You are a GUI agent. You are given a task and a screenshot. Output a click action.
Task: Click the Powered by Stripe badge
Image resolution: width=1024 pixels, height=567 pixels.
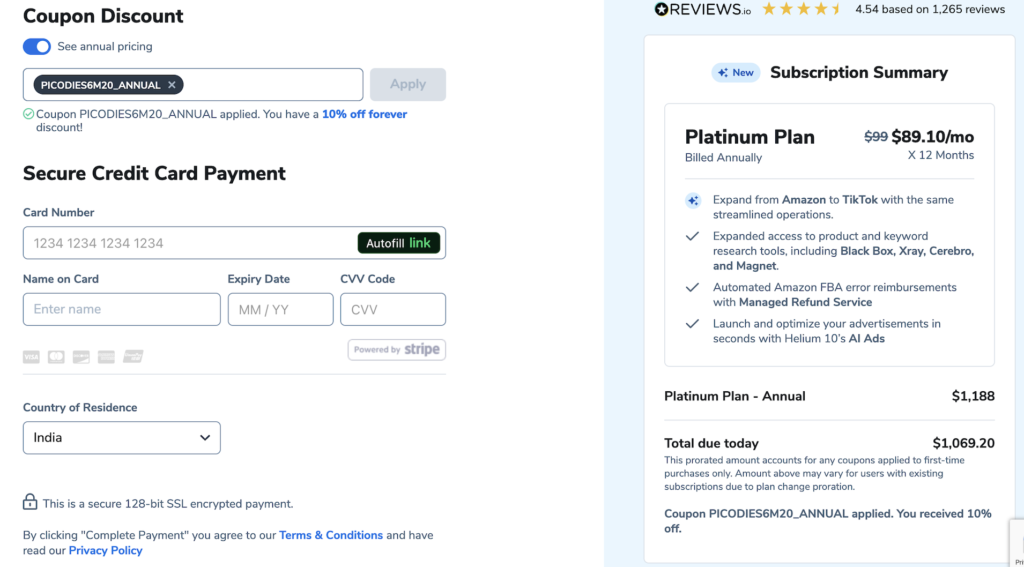click(x=396, y=350)
